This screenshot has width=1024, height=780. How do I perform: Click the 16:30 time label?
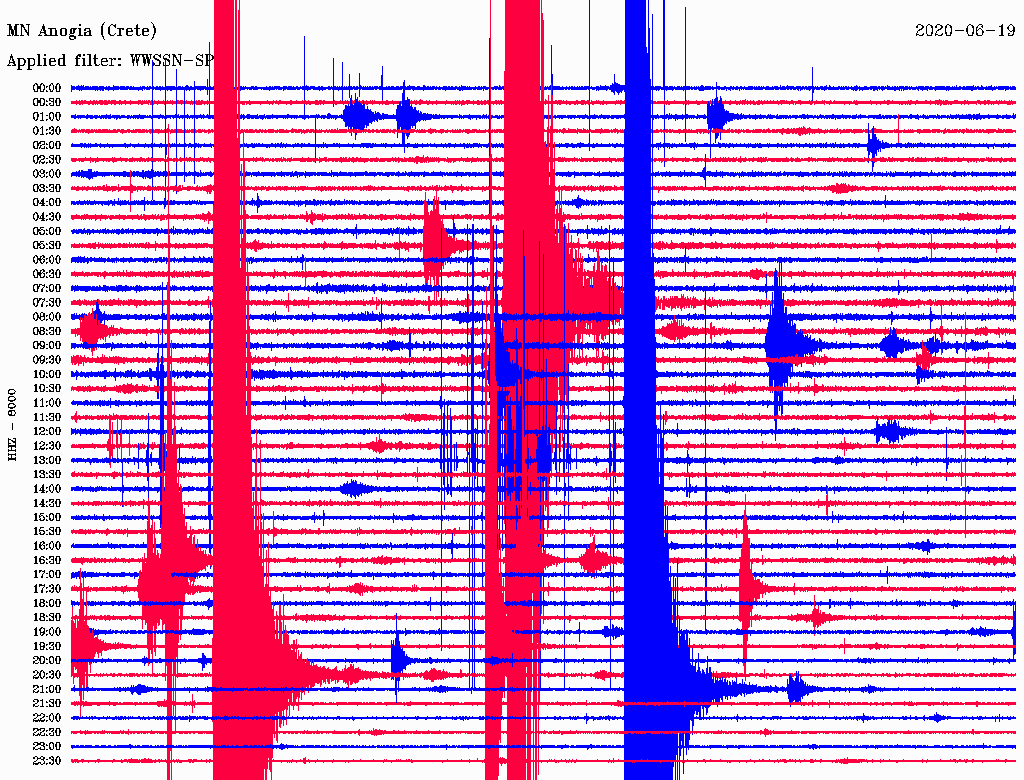47,560
